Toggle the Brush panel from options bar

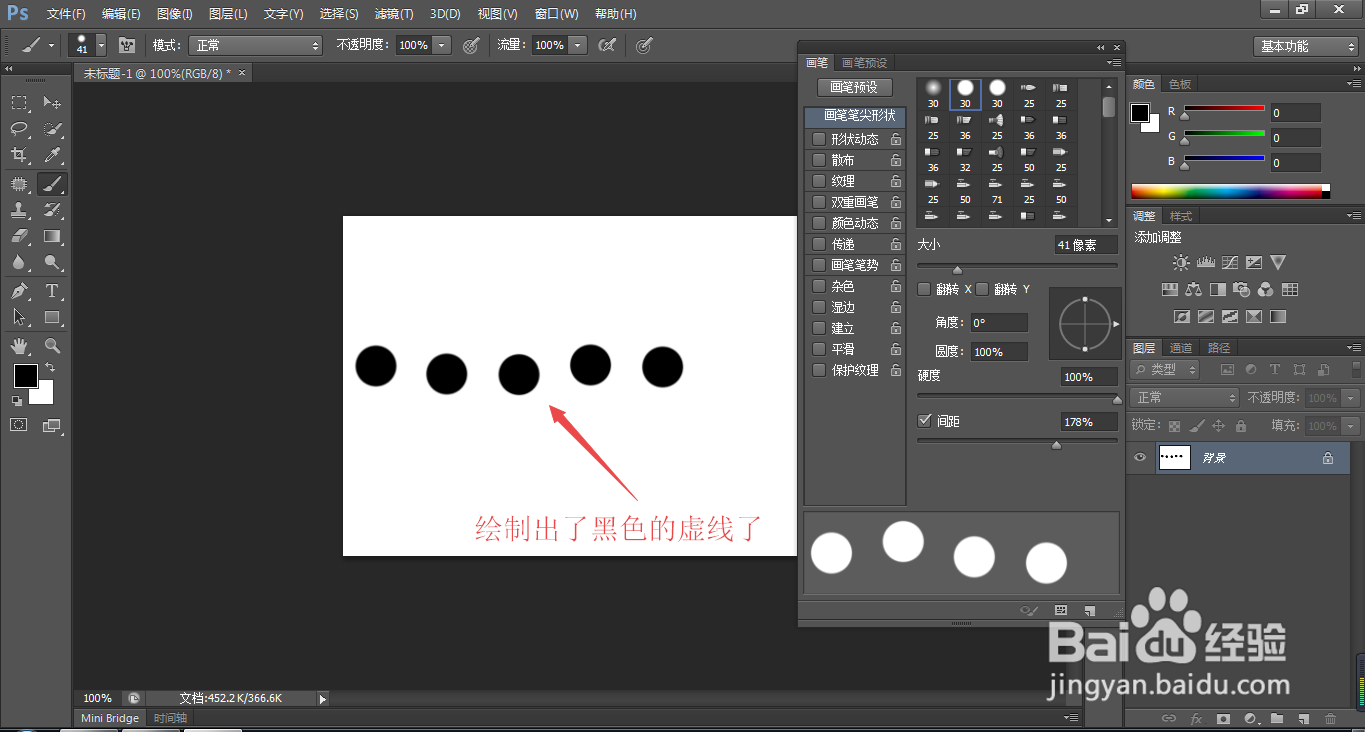127,45
